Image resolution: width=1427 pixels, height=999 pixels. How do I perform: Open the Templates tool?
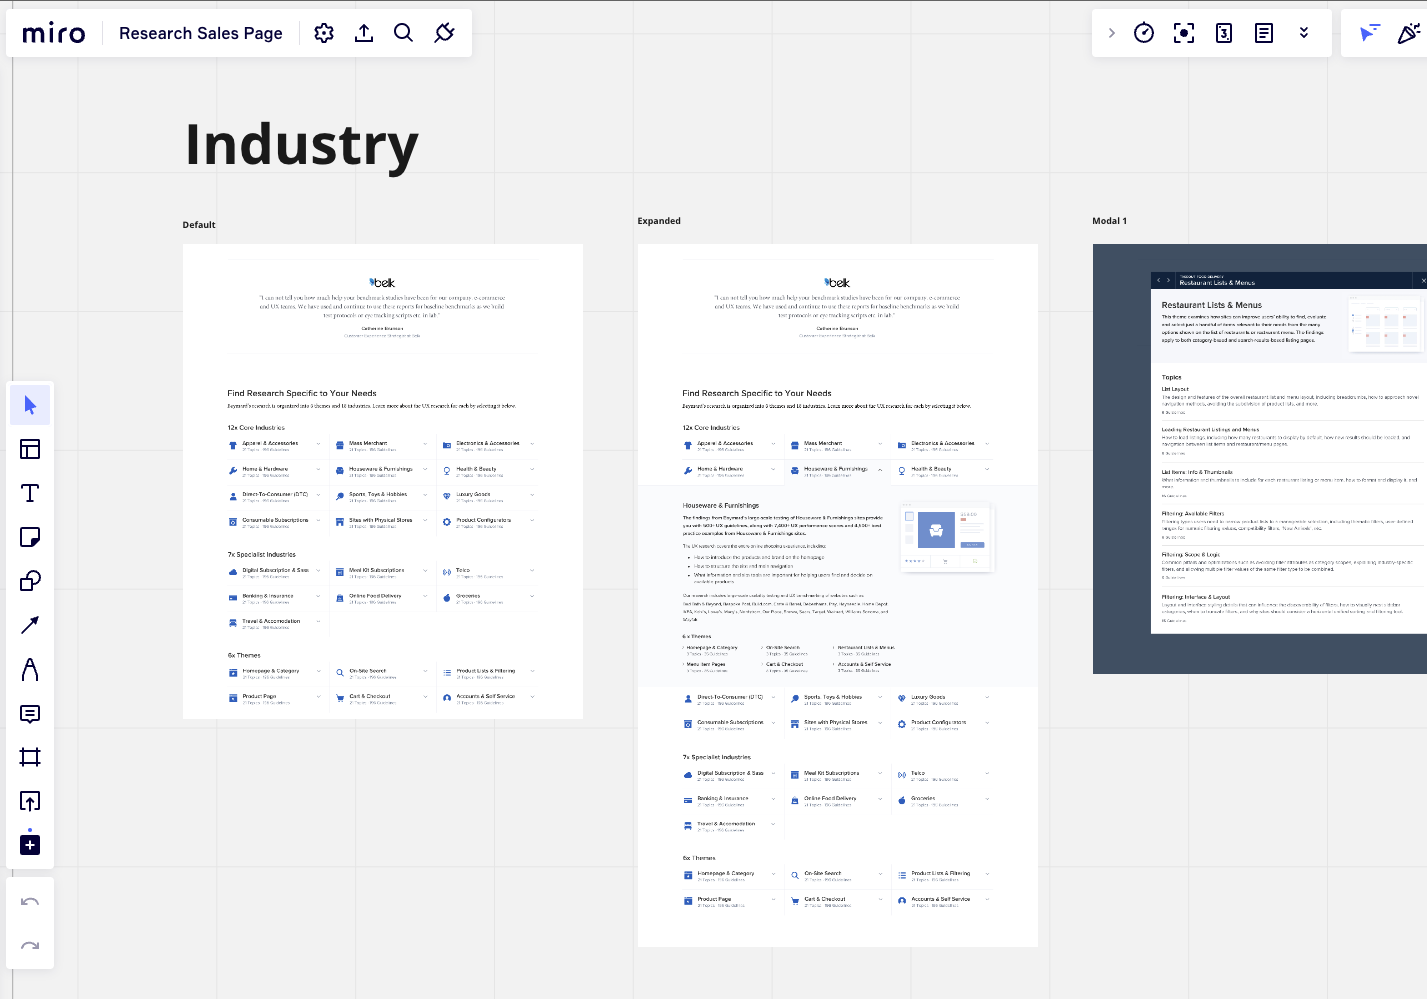[x=30, y=449]
